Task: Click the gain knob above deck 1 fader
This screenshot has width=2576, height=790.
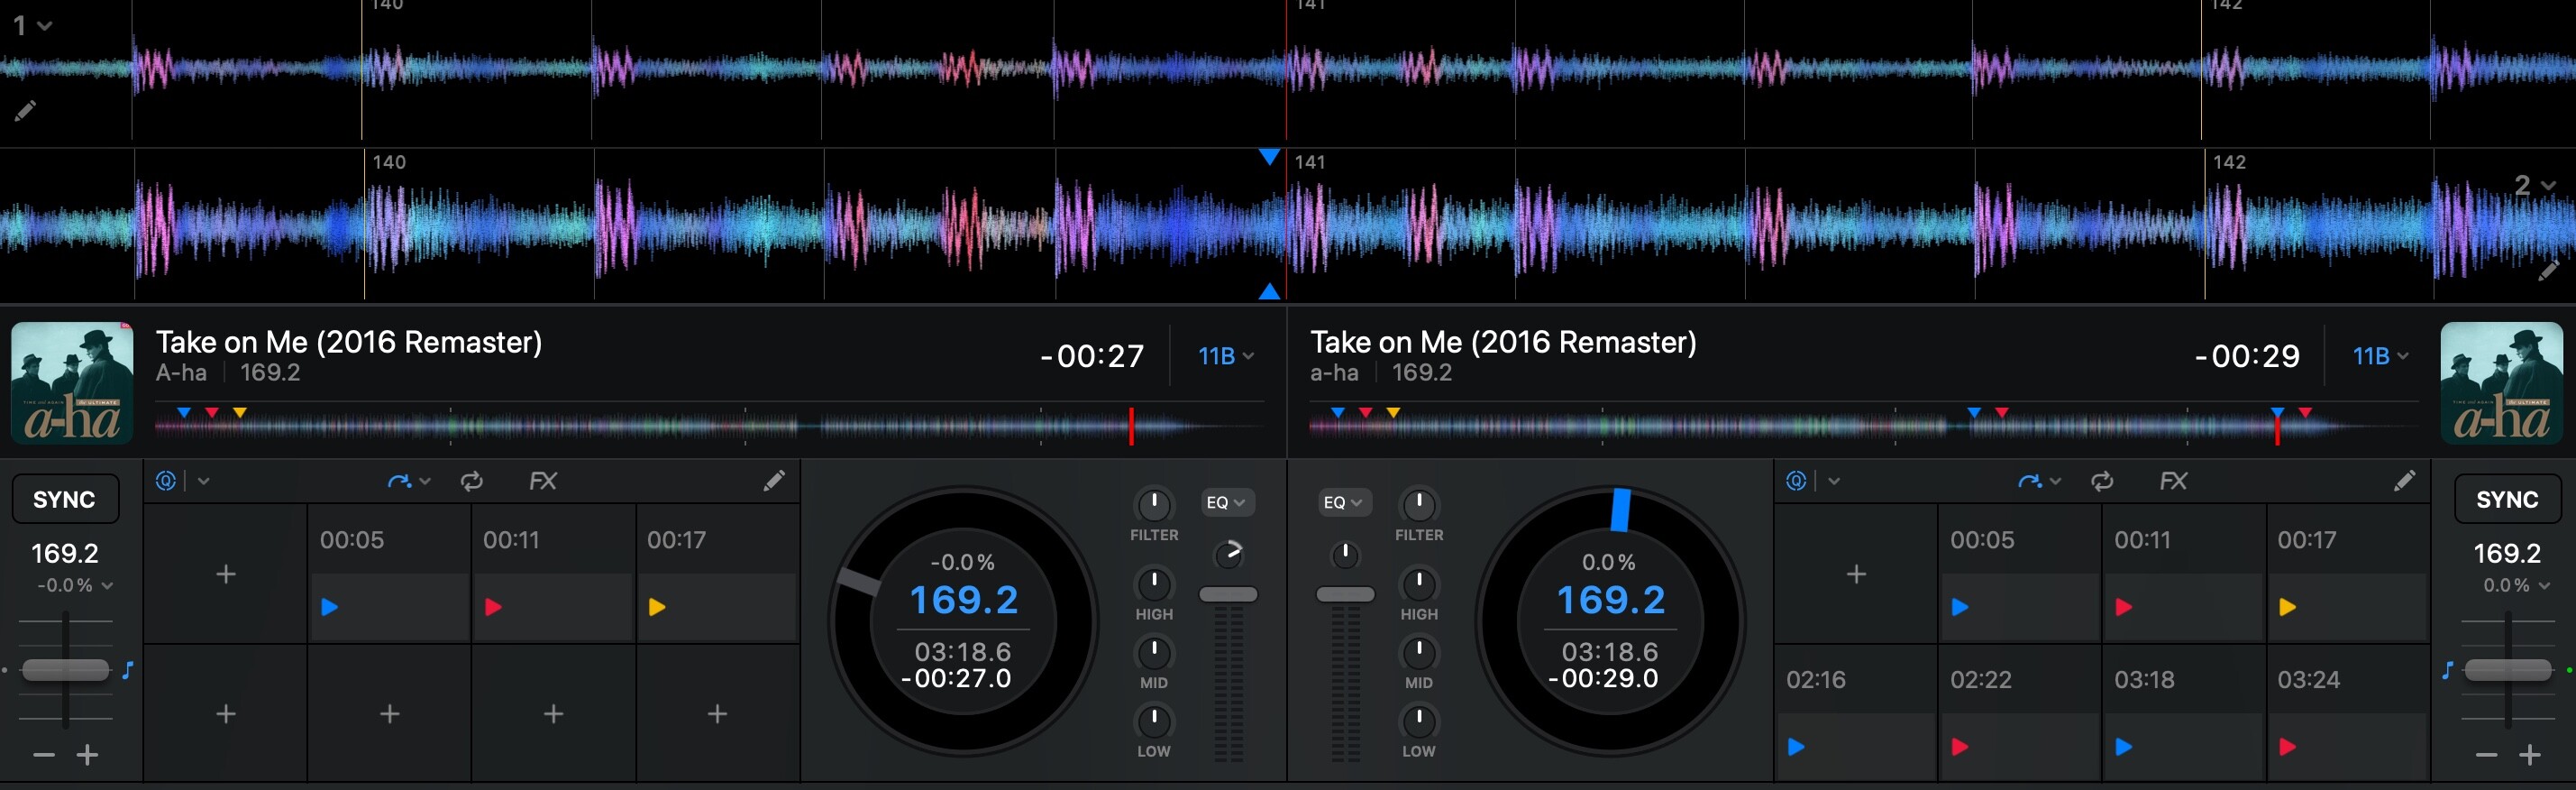Action: (x=1228, y=553)
